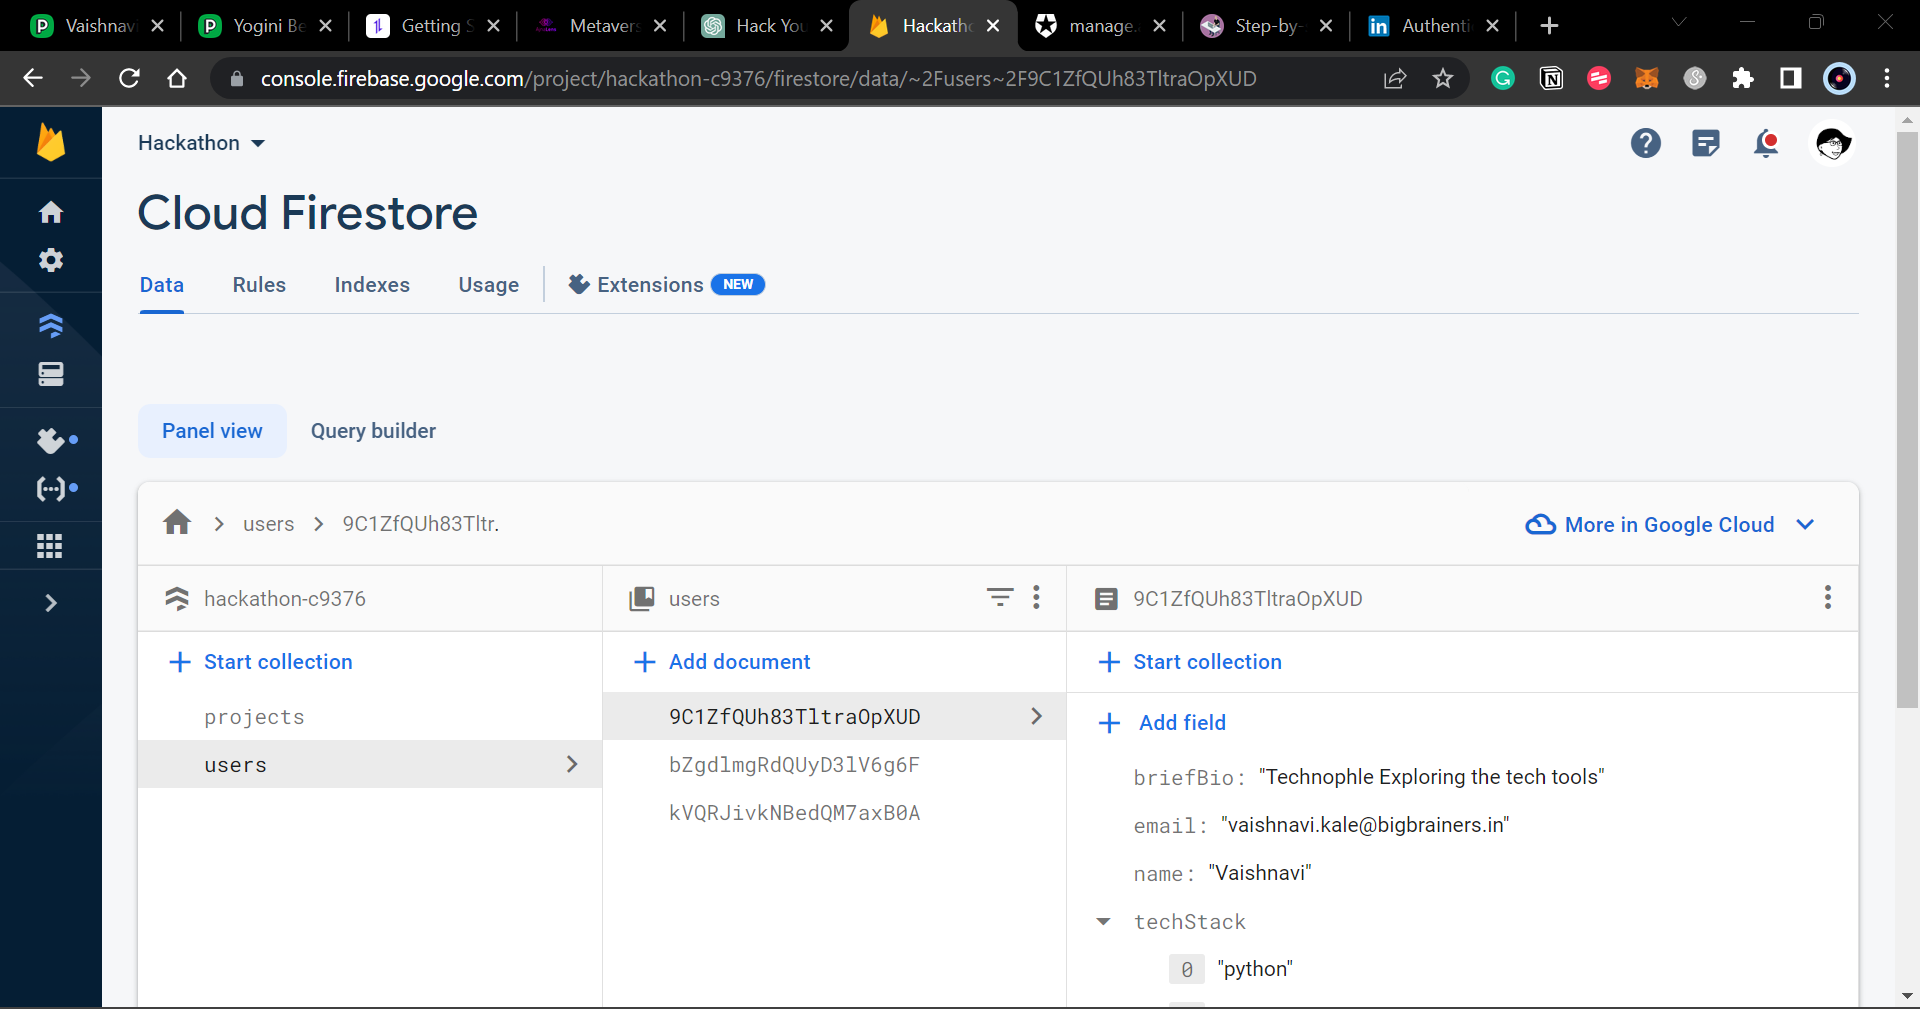Click the filter icon in users column

pos(1000,598)
